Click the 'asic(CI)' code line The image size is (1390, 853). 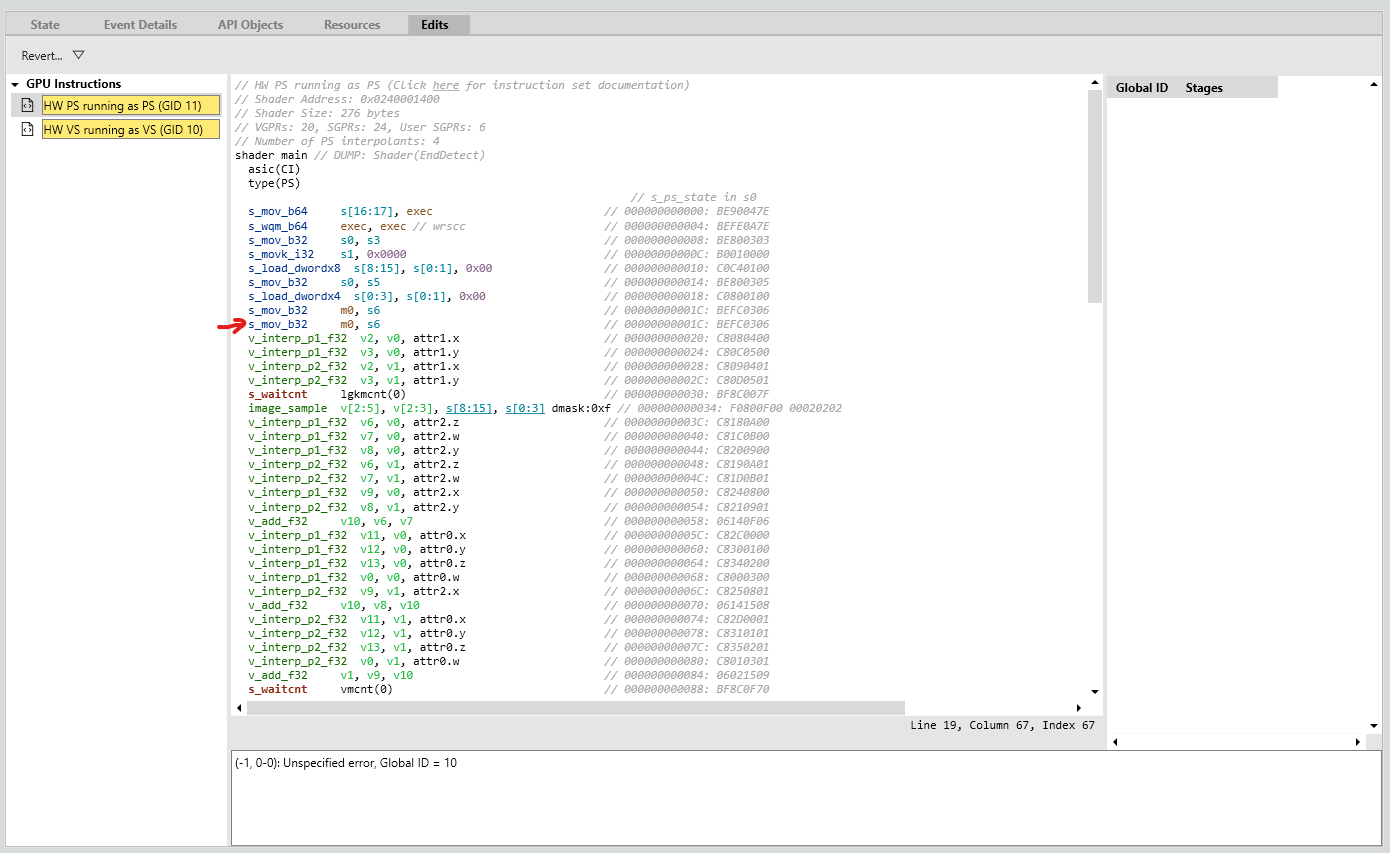[274, 169]
